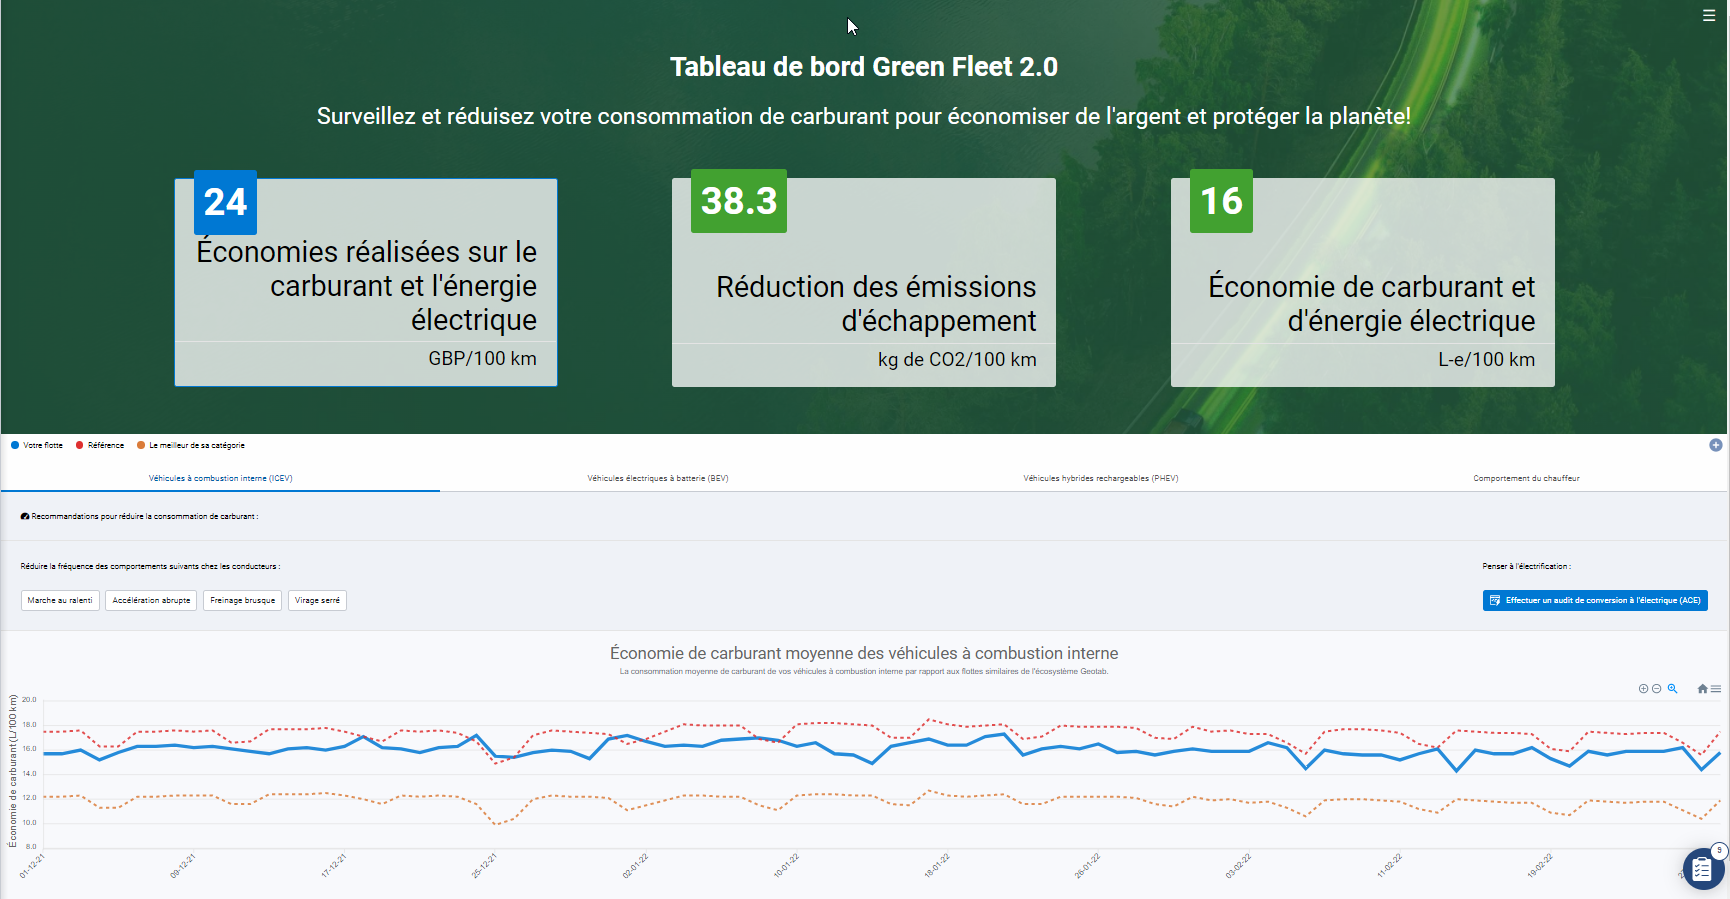
Task: Zoom out on the fuel economy chart
Action: (1656, 689)
